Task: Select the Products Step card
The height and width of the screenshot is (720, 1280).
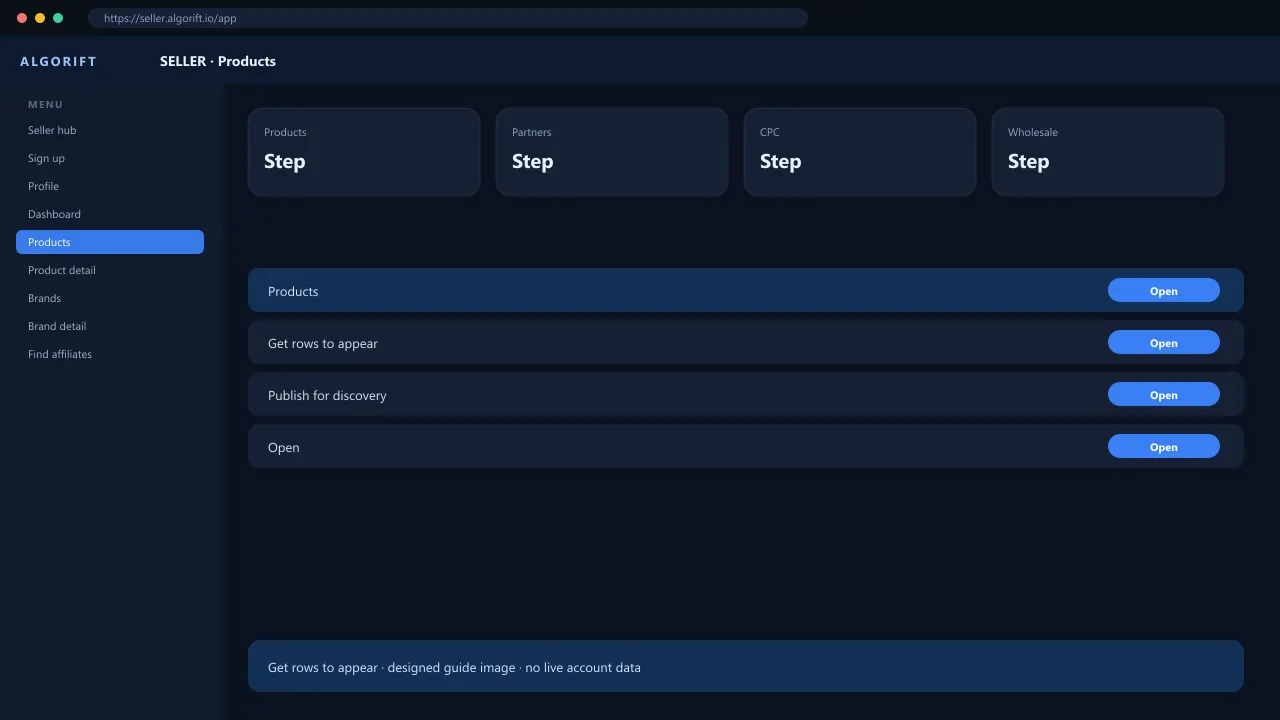Action: pyautogui.click(x=364, y=152)
